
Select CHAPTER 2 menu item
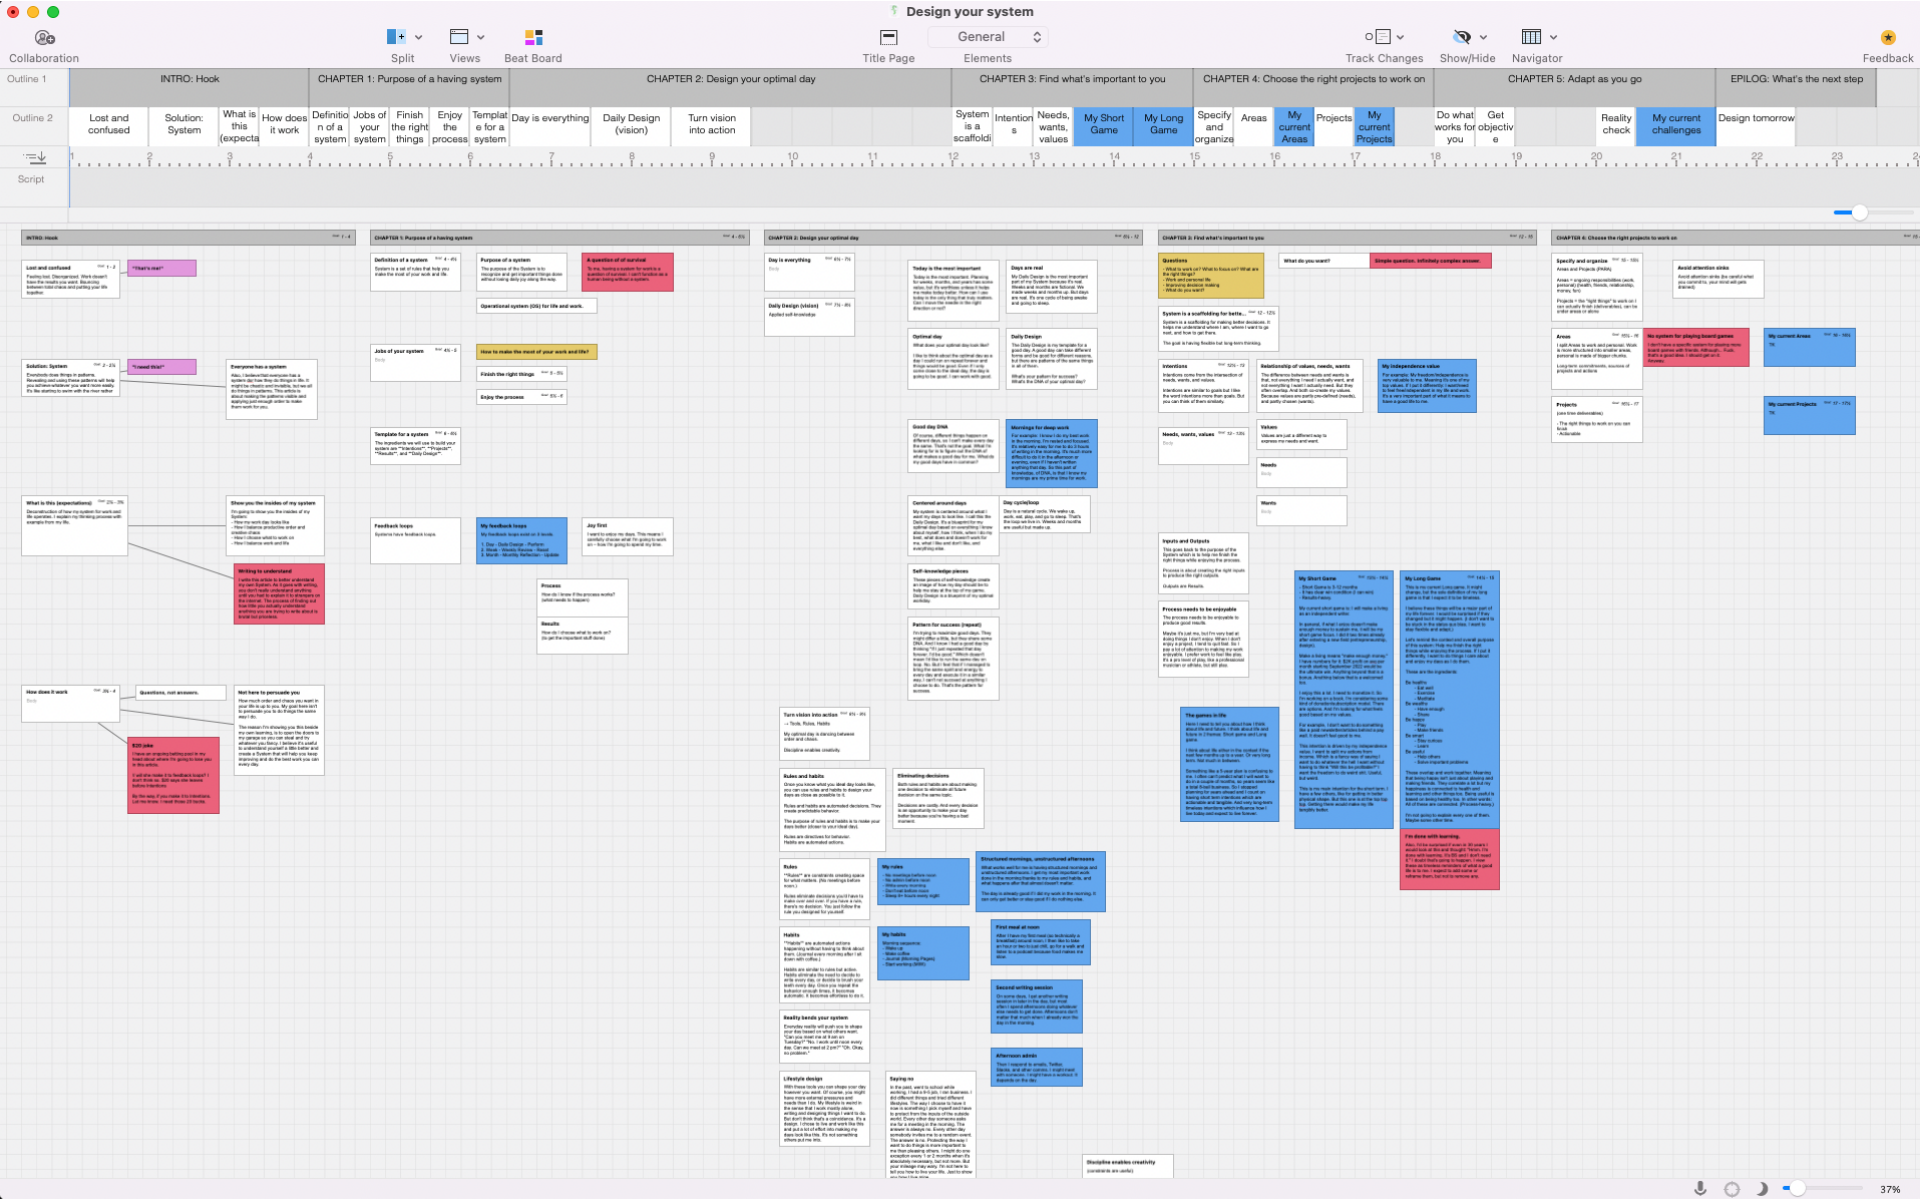733,79
